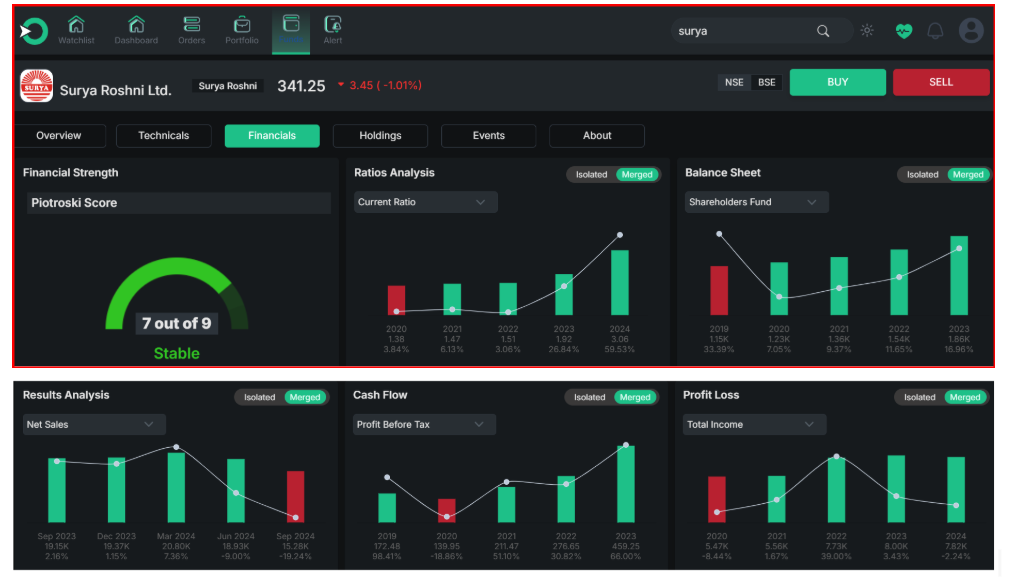The height and width of the screenshot is (584, 1011).
Task: Open the Watchlist page icon
Action: coord(76,25)
